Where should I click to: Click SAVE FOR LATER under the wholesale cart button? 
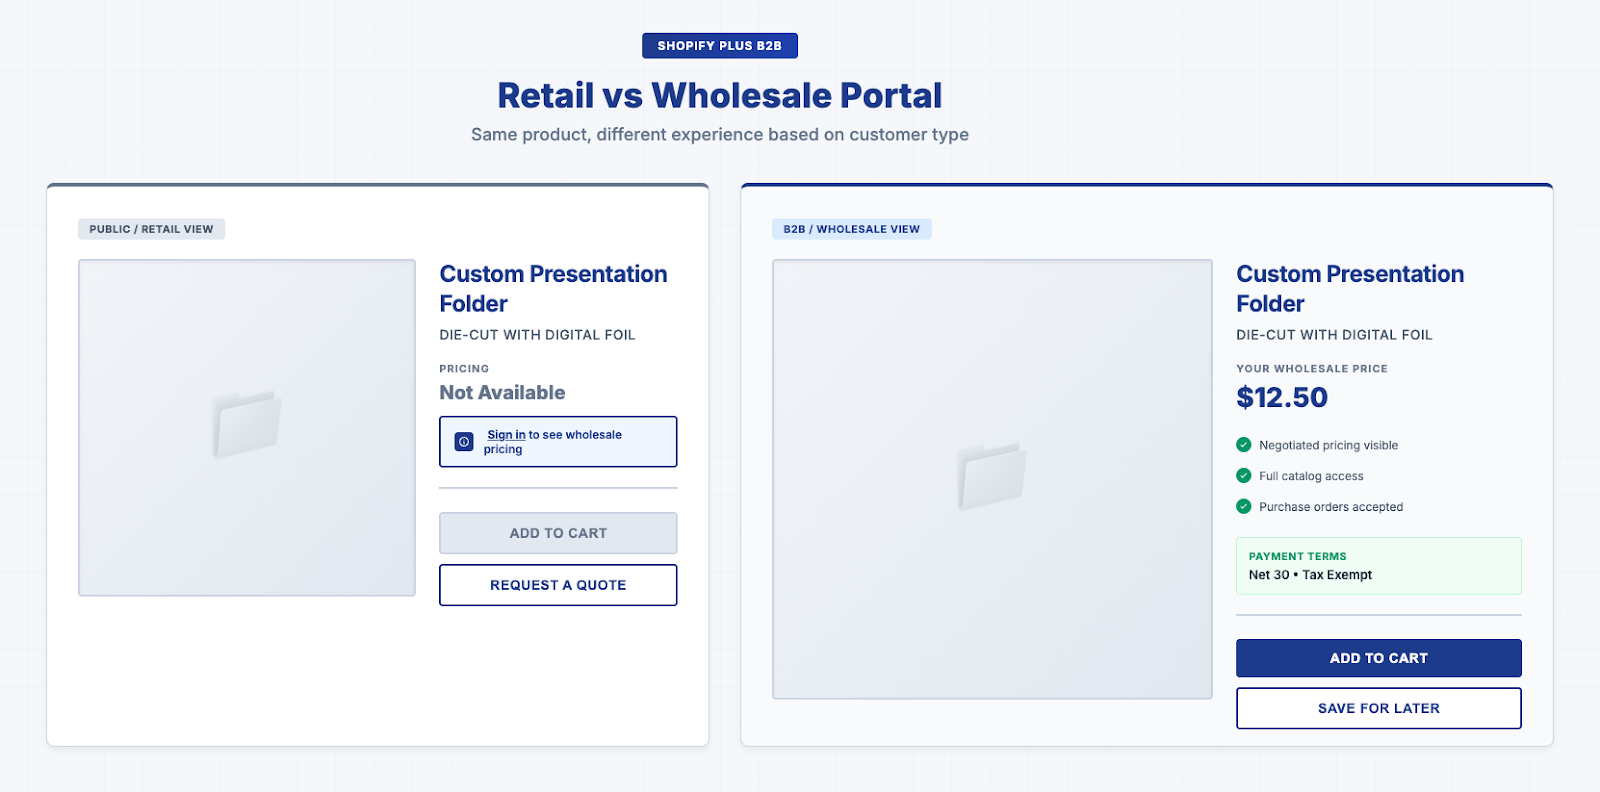(1378, 707)
